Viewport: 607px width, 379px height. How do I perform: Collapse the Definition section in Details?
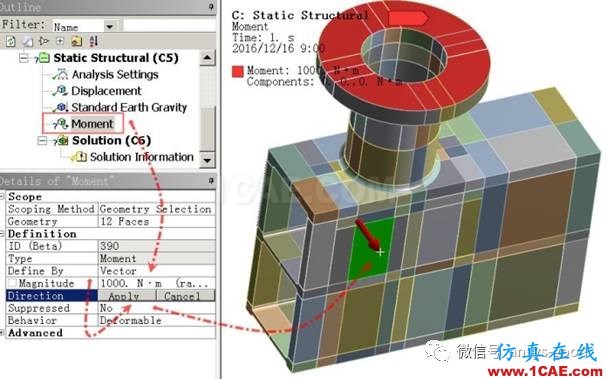[x=2, y=234]
